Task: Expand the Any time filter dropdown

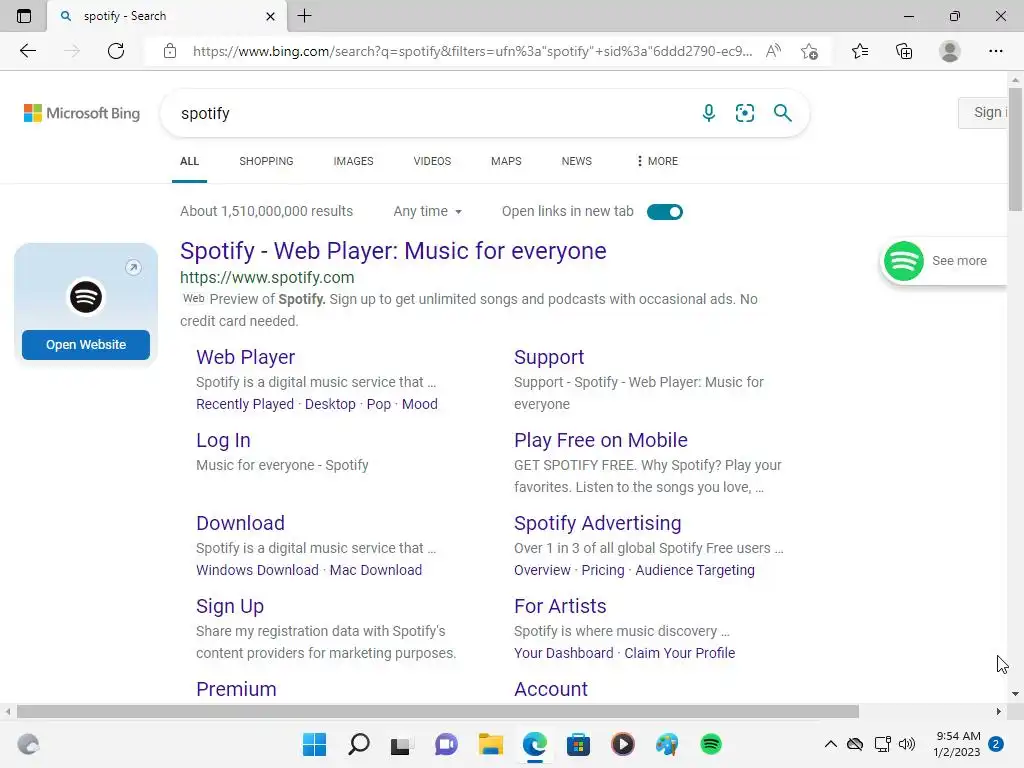Action: 428,212
